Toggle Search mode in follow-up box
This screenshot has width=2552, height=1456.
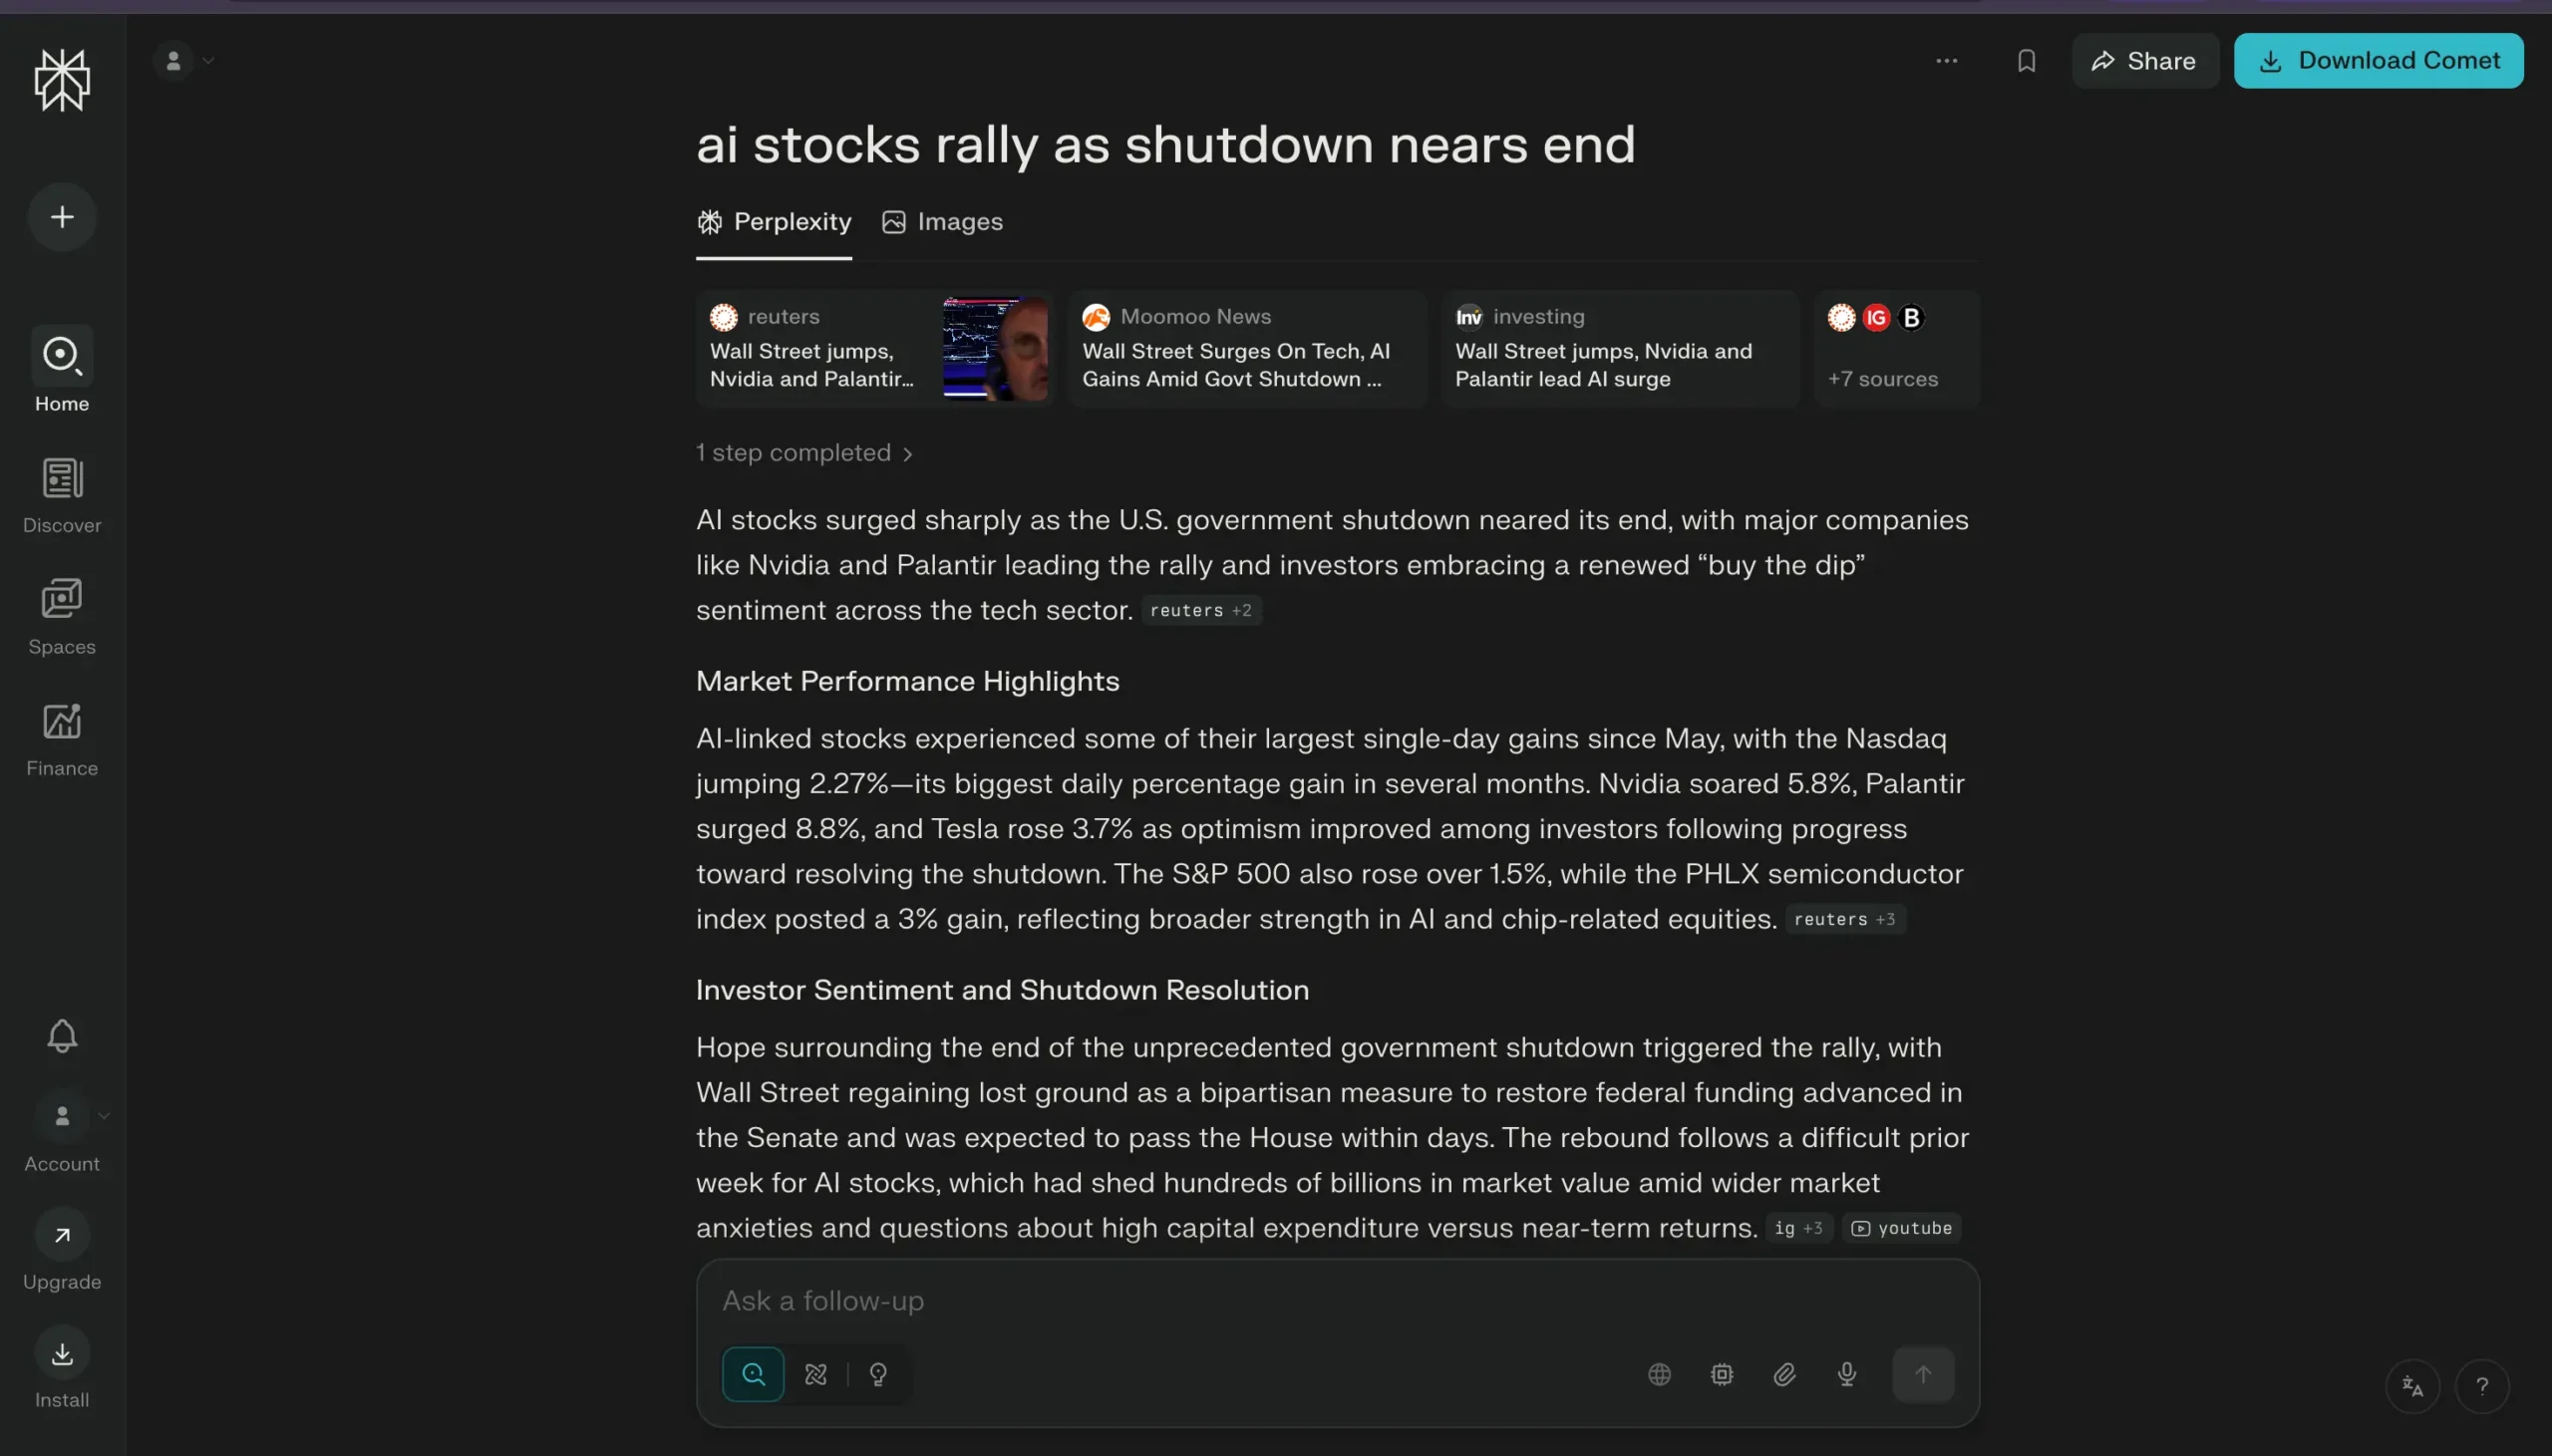point(753,1374)
